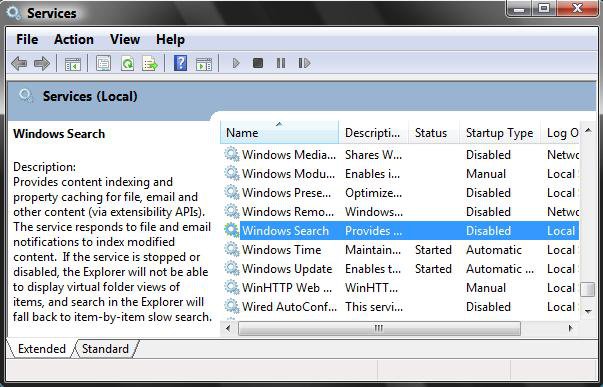Open the Action menu

[74, 39]
